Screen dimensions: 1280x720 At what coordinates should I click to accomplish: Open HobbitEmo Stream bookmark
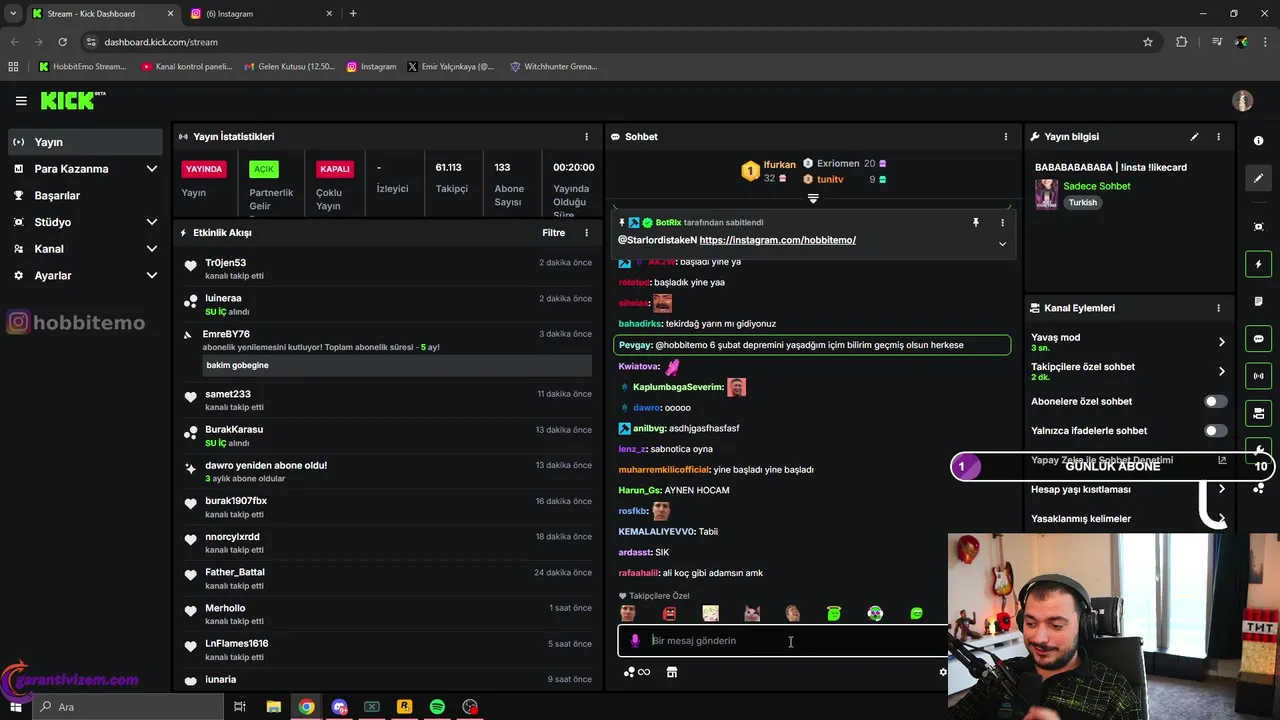pyautogui.click(x=82, y=67)
